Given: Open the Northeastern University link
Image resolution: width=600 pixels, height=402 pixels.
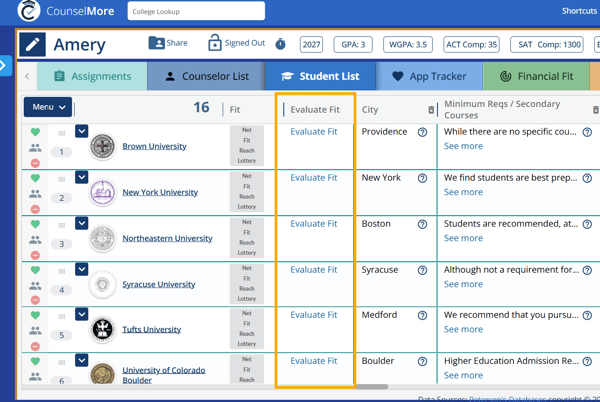Looking at the screenshot, I should pos(167,238).
